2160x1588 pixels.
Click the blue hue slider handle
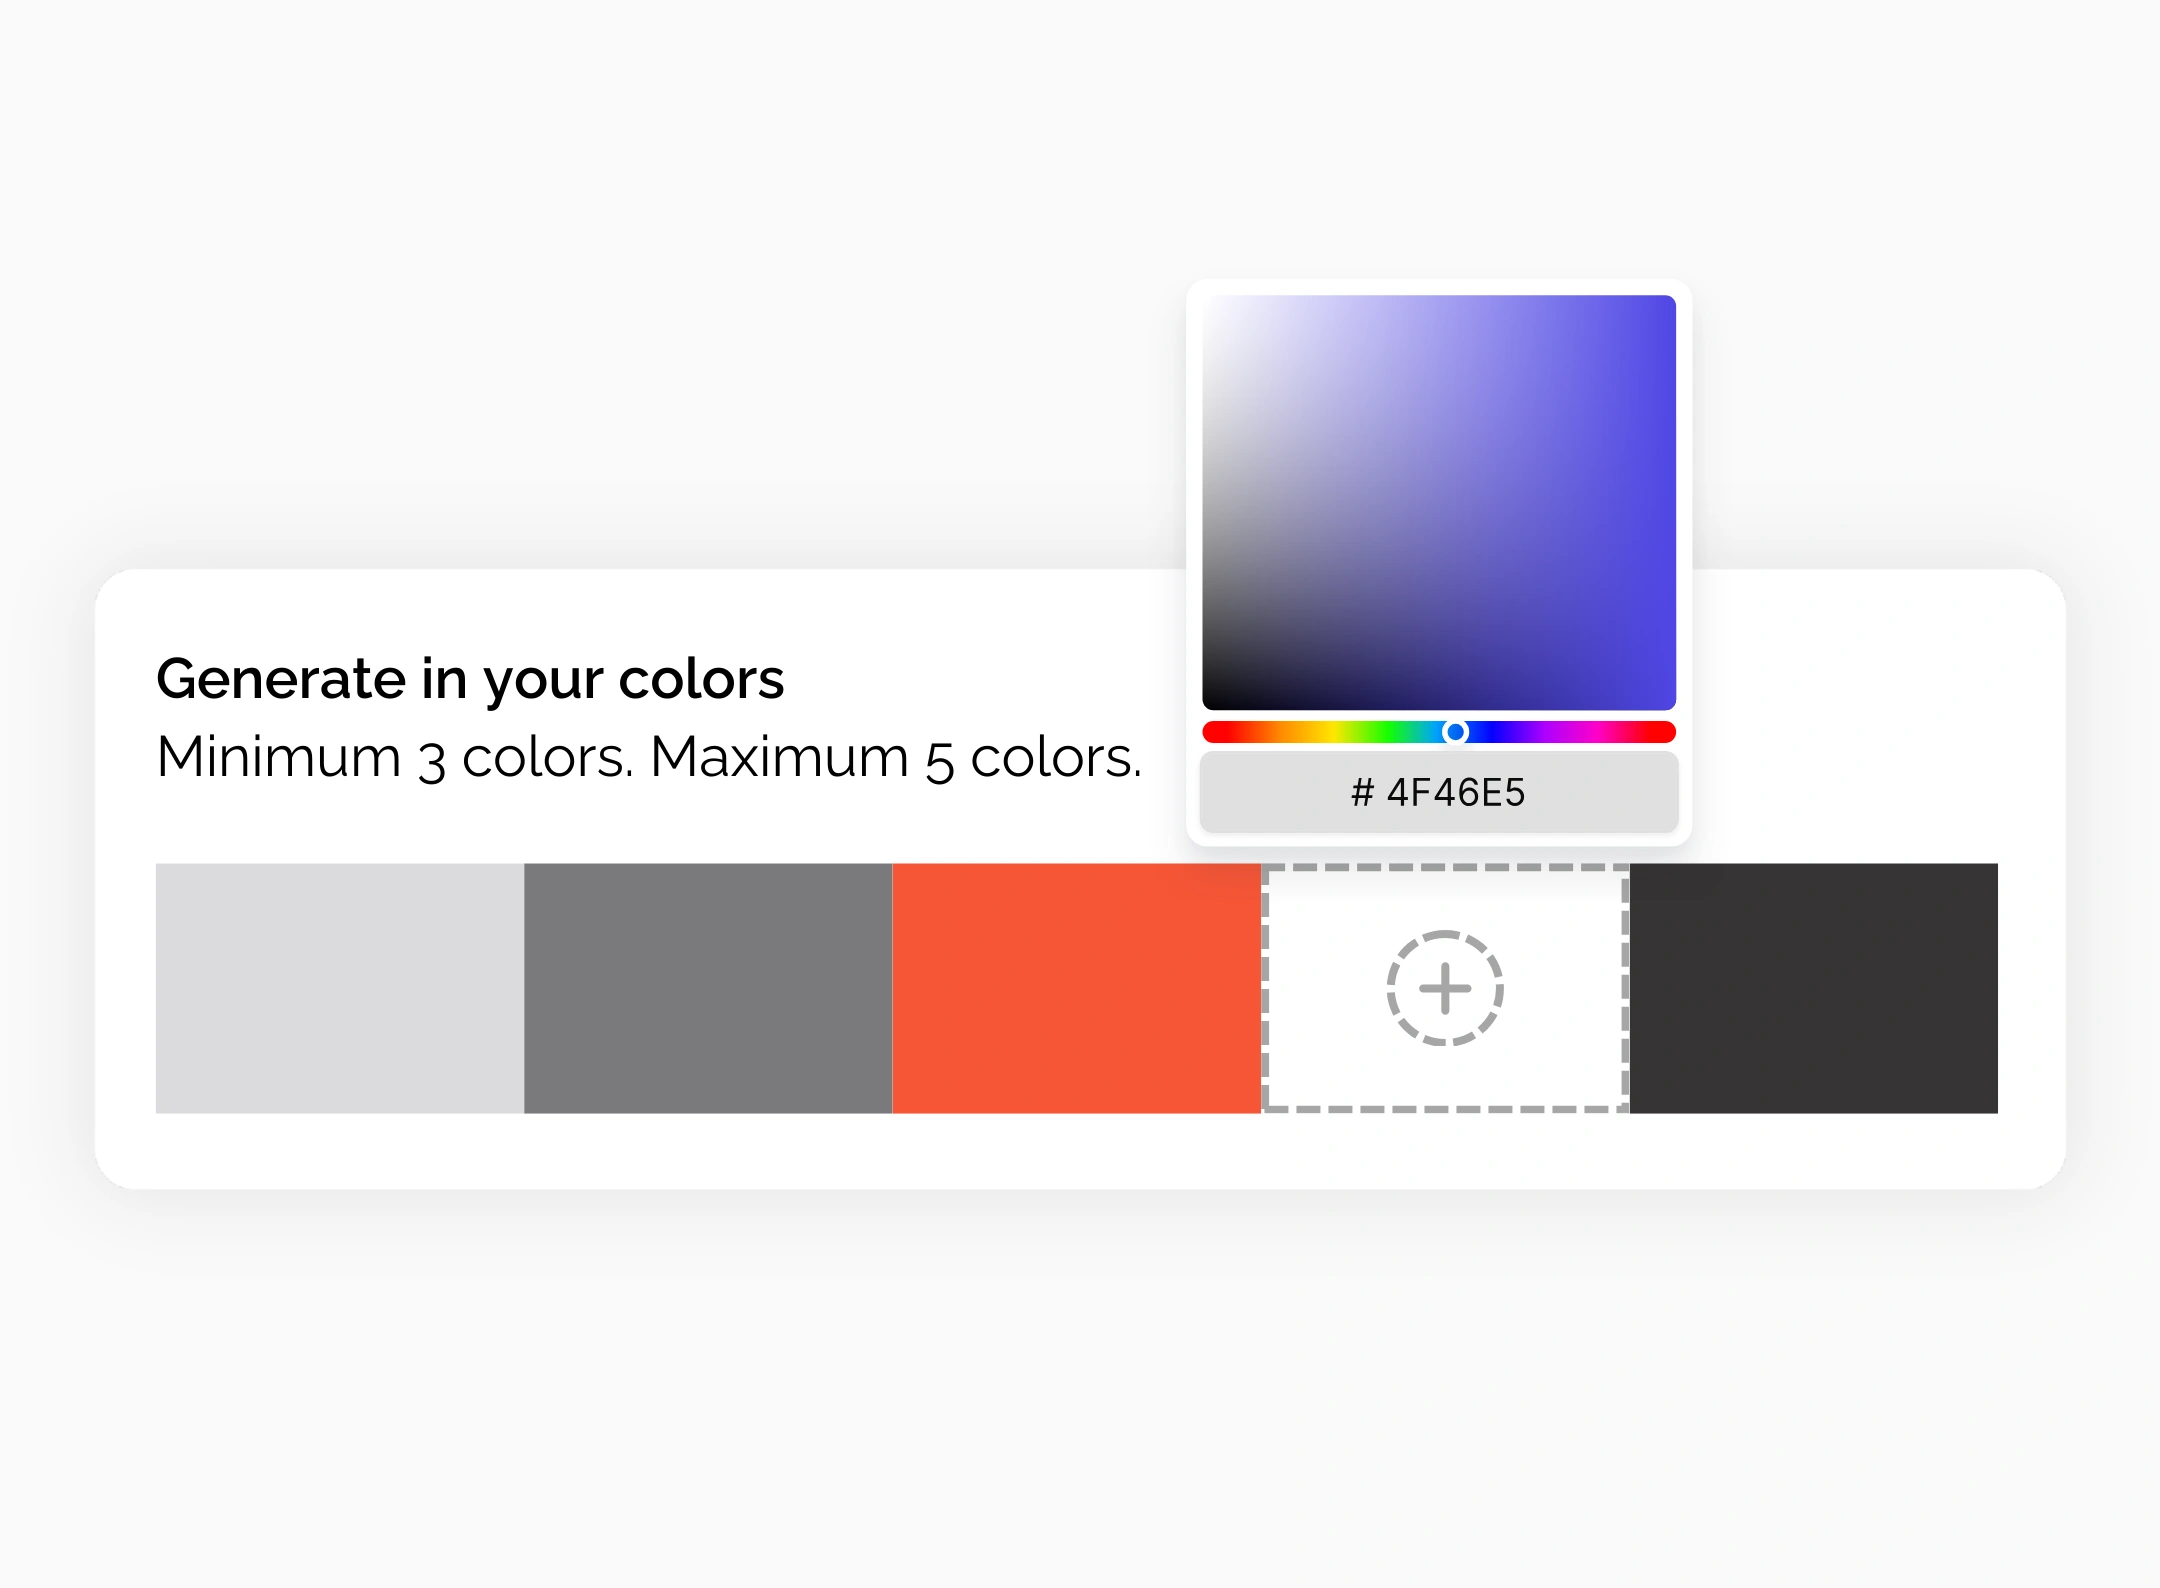(1456, 732)
